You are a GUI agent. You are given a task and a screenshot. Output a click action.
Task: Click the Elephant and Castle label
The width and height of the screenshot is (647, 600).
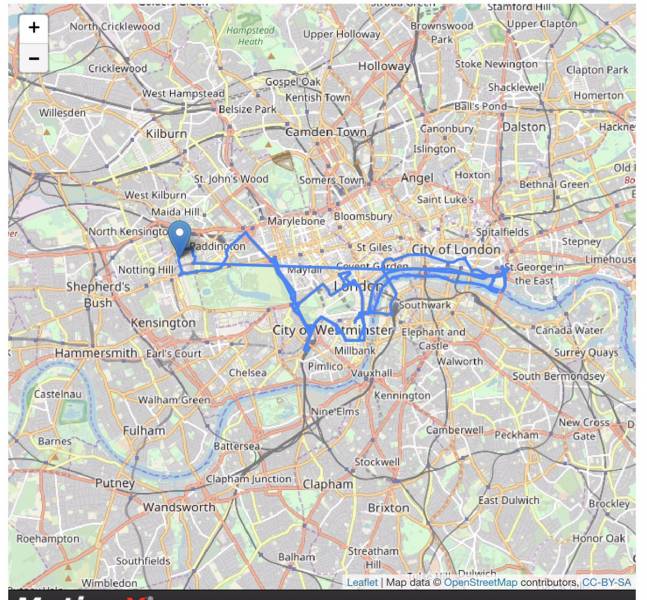(433, 339)
